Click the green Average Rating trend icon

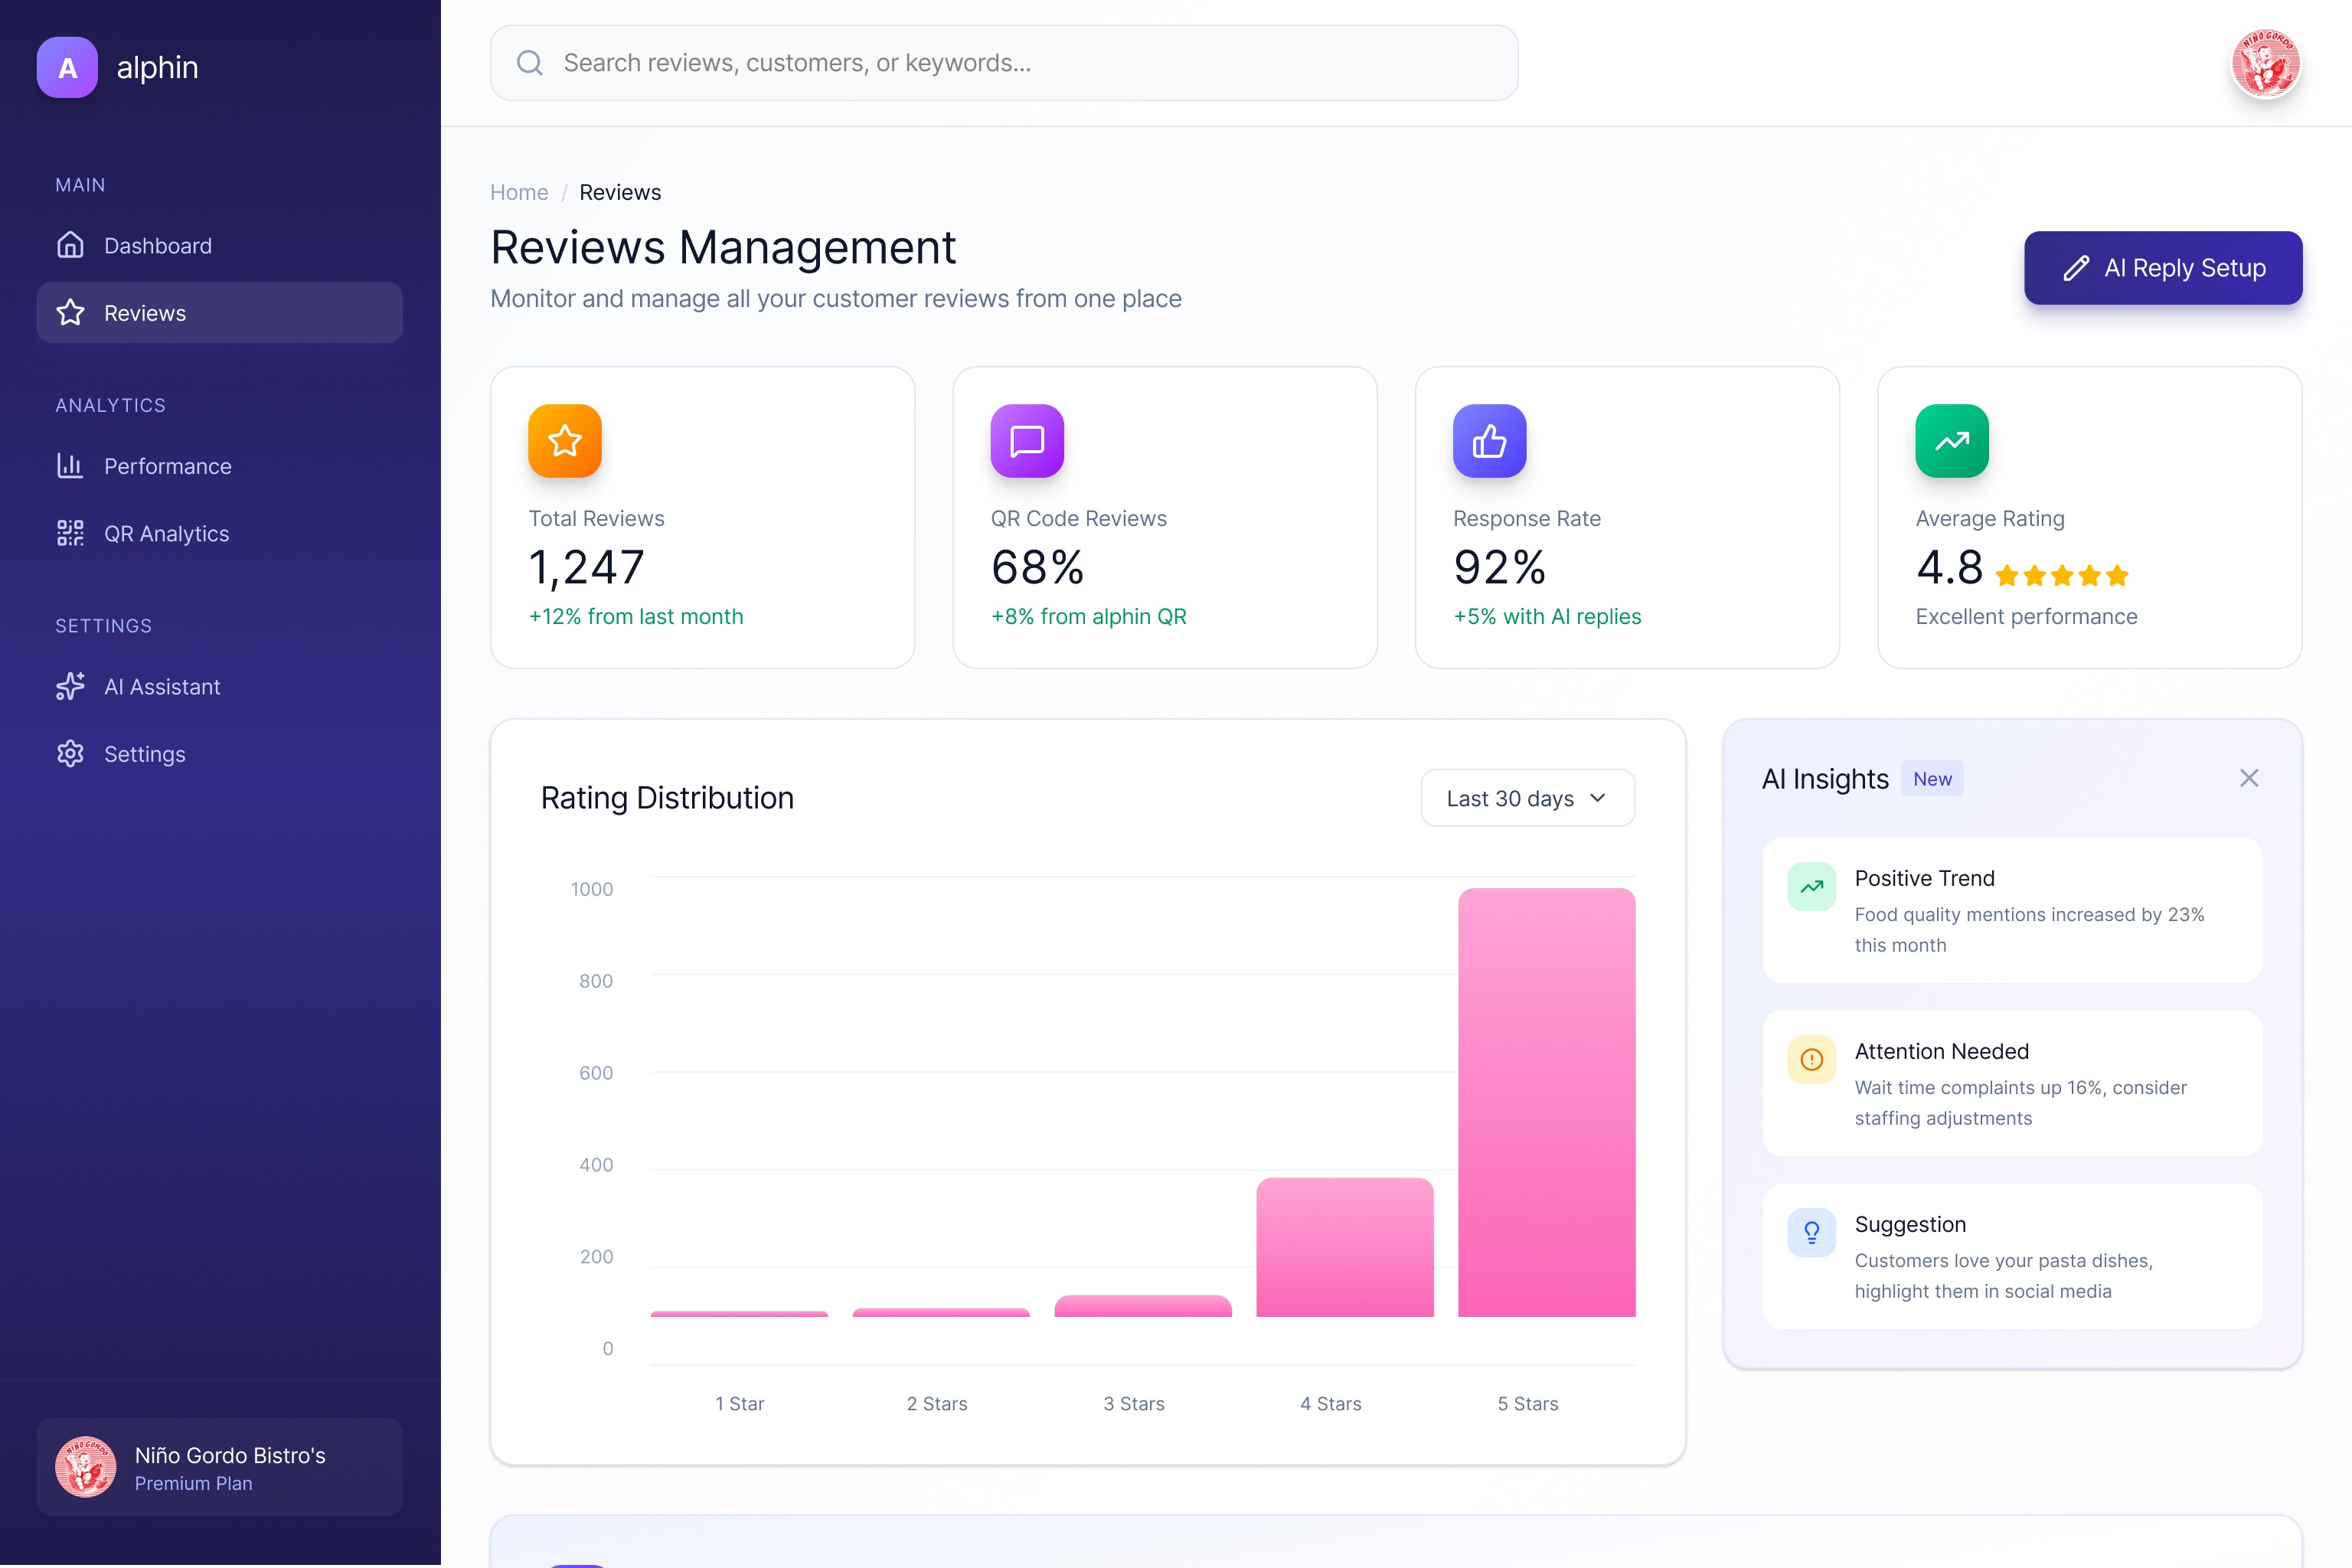pos(1951,441)
